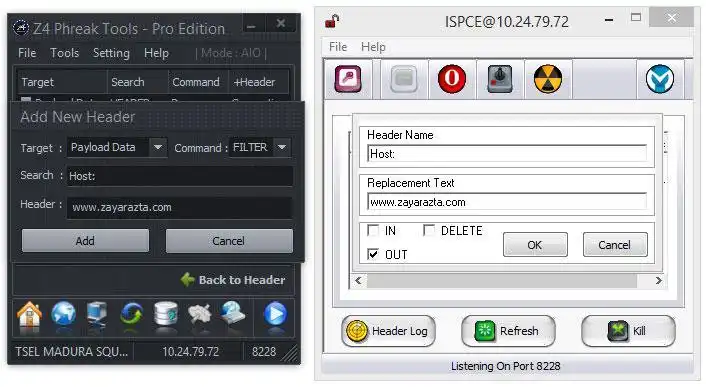706x387 pixels.
Task: Click the computer network icon in Z4 toolbar
Action: tap(97, 314)
